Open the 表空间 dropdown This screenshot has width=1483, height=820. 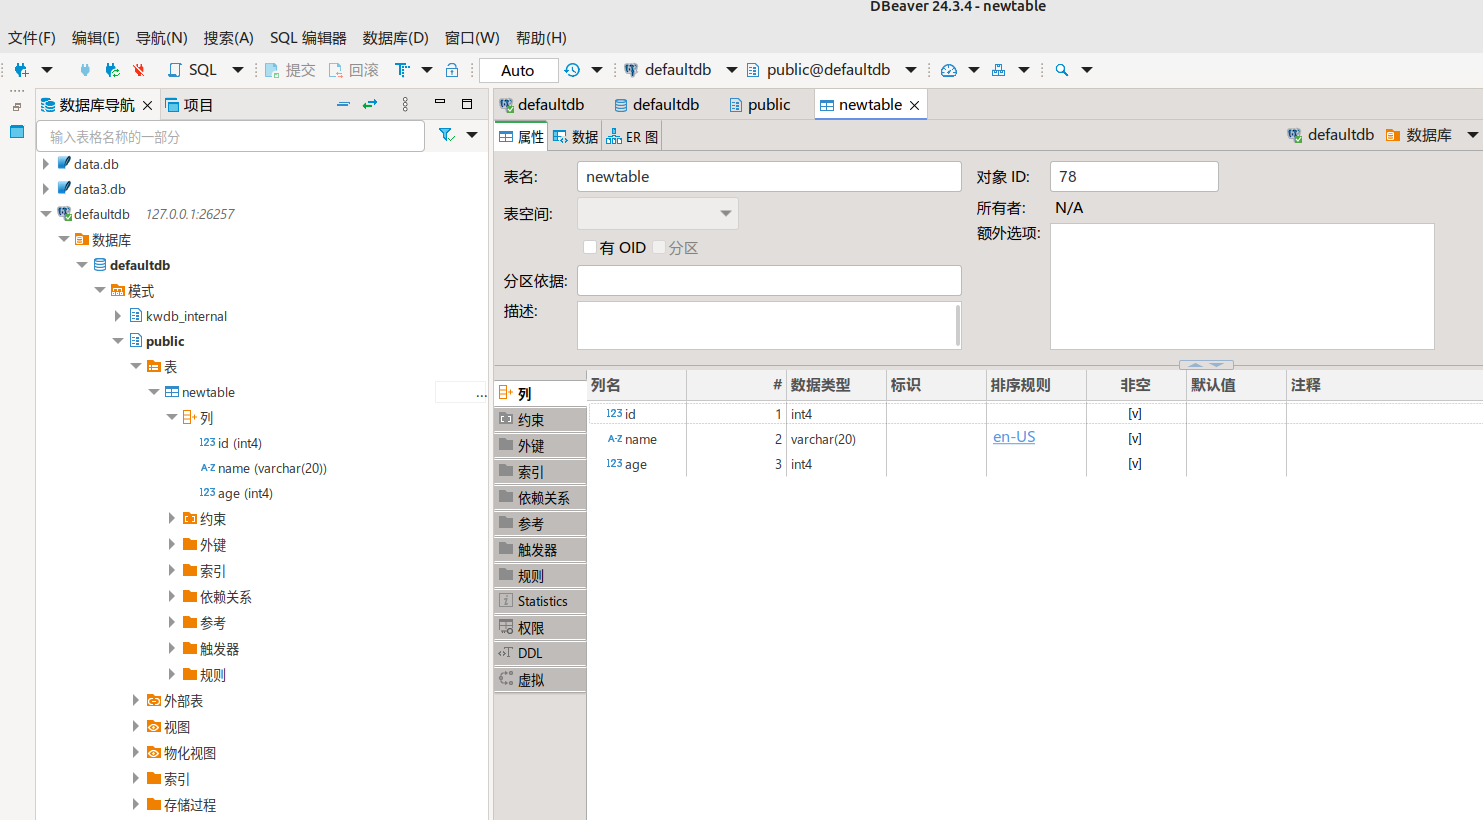click(x=658, y=214)
